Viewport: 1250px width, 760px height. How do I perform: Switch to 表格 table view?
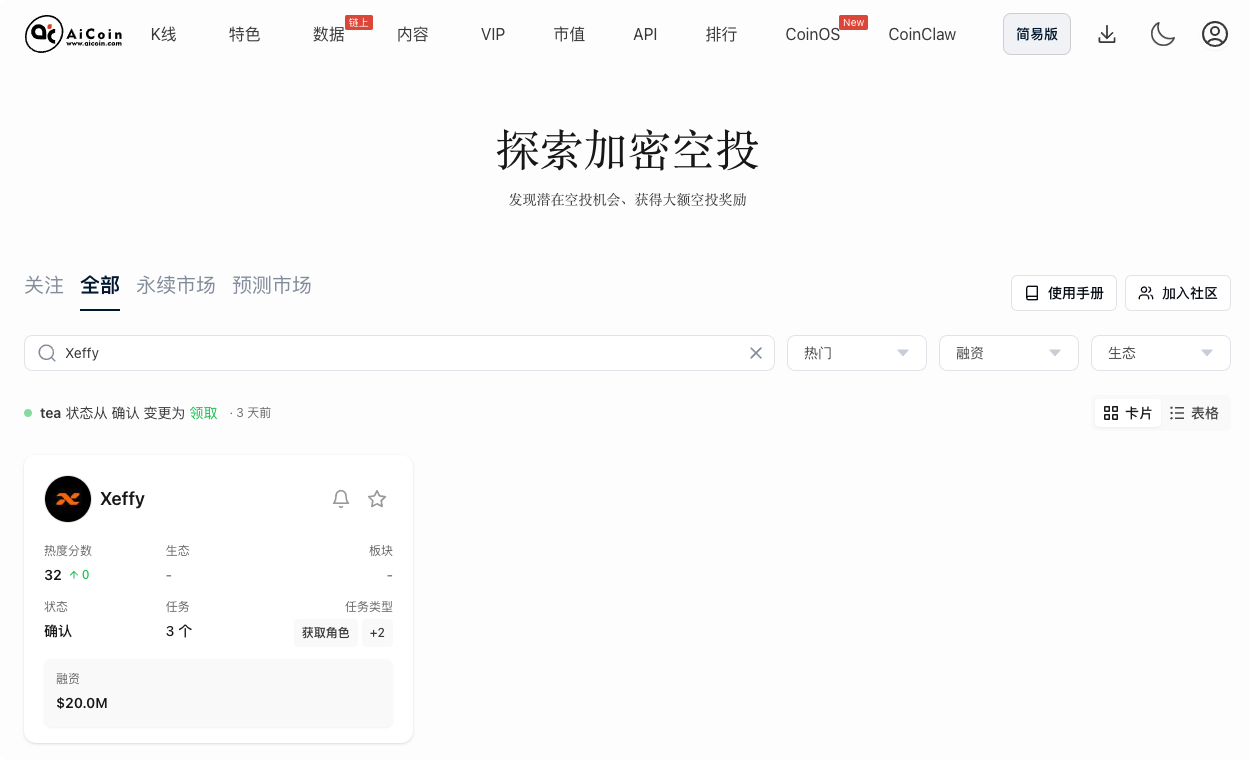coord(1194,413)
